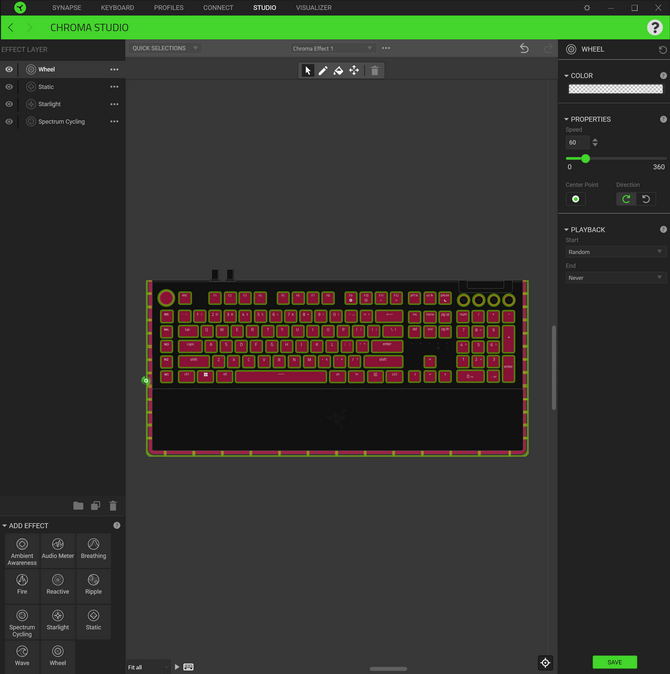The height and width of the screenshot is (674, 670).
Task: Toggle visibility of Starlight layer
Action: [9, 104]
